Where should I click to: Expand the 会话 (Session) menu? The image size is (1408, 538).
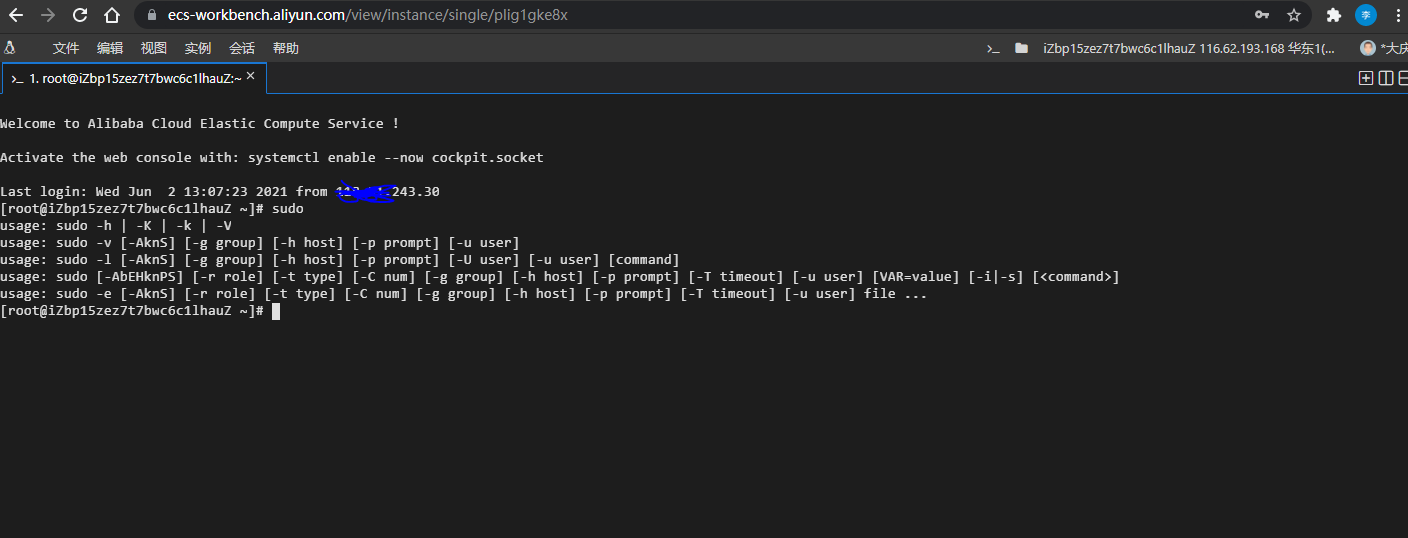[242, 48]
